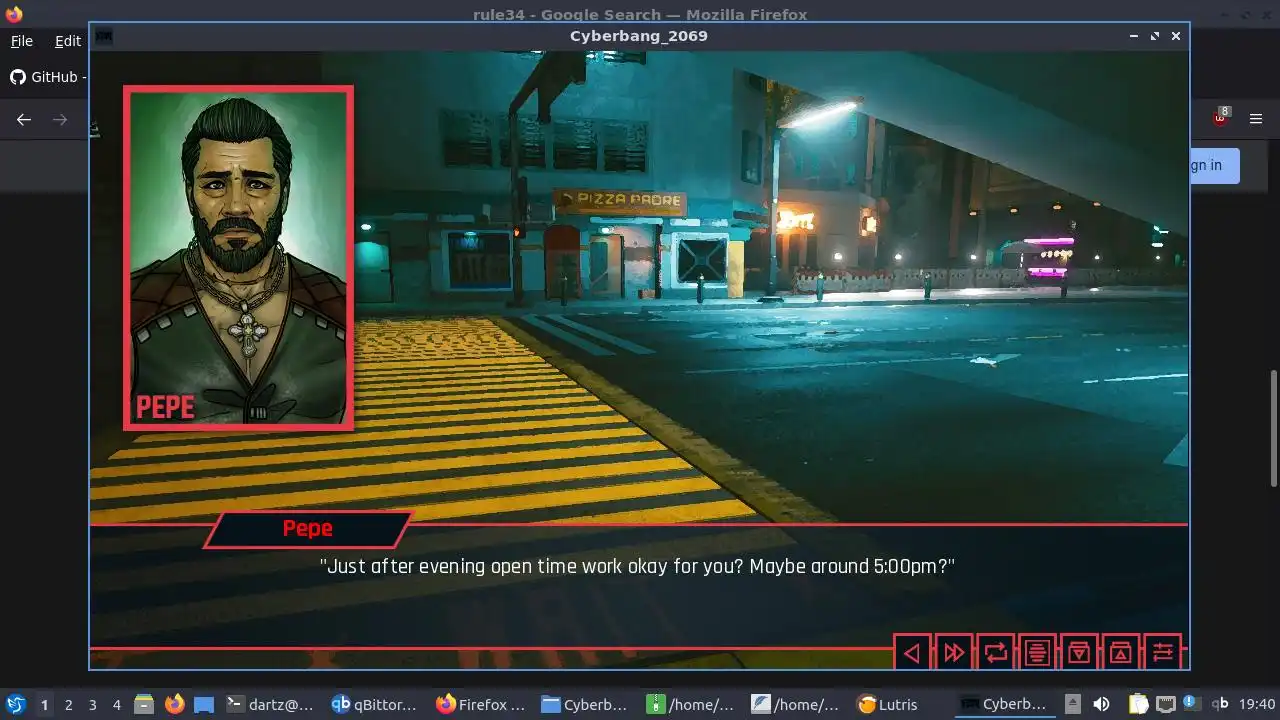The height and width of the screenshot is (720, 1280).
Task: Open Firefox hamburger application menu
Action: pos(1256,119)
